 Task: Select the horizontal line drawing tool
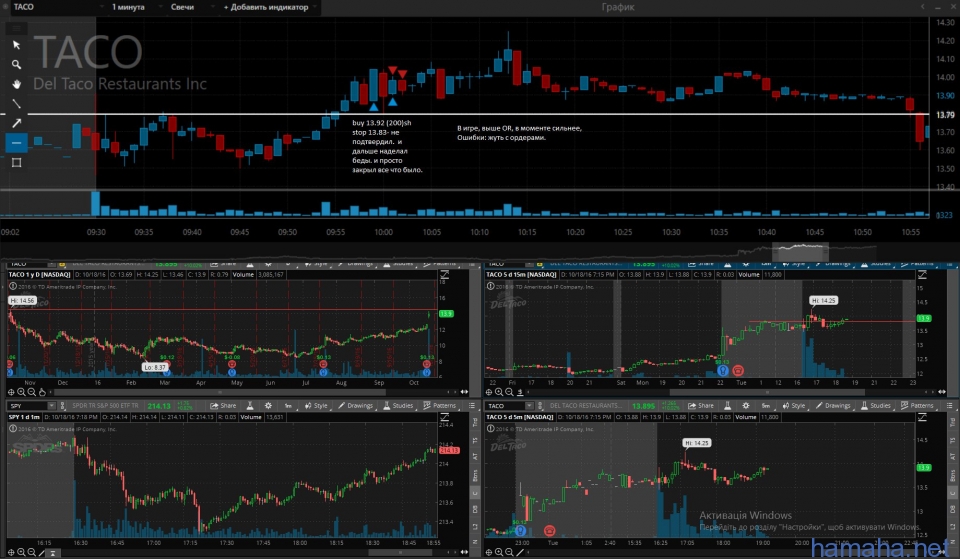click(x=17, y=143)
